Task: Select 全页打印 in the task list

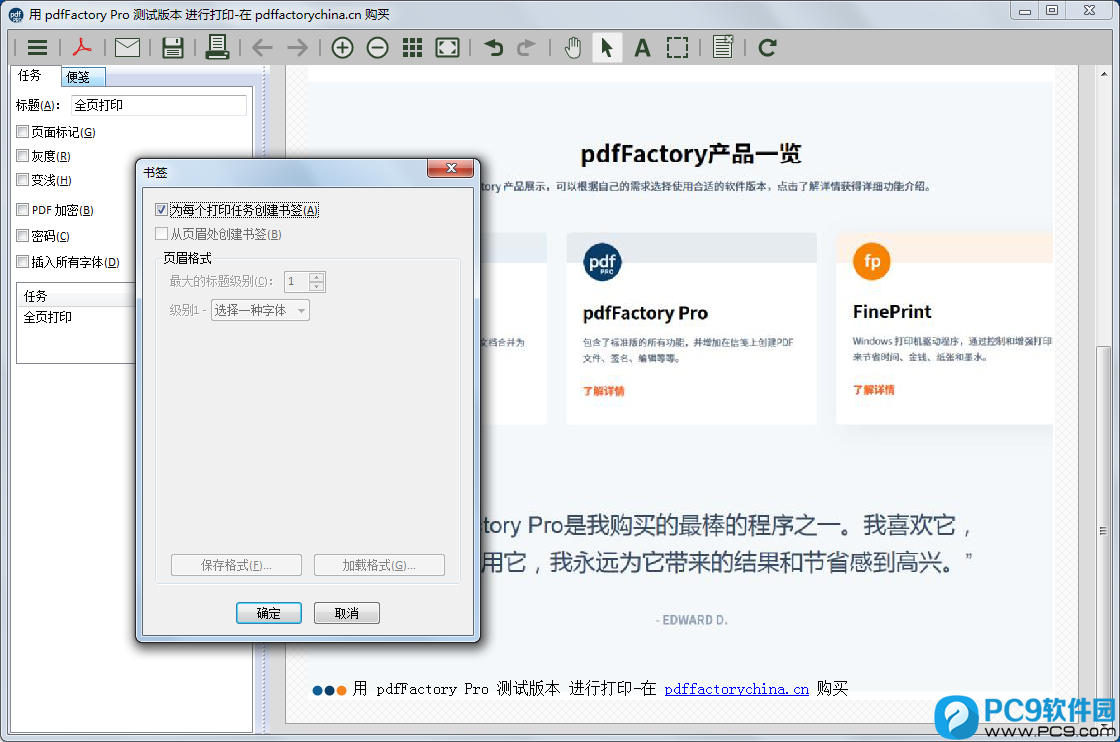Action: click(48, 317)
